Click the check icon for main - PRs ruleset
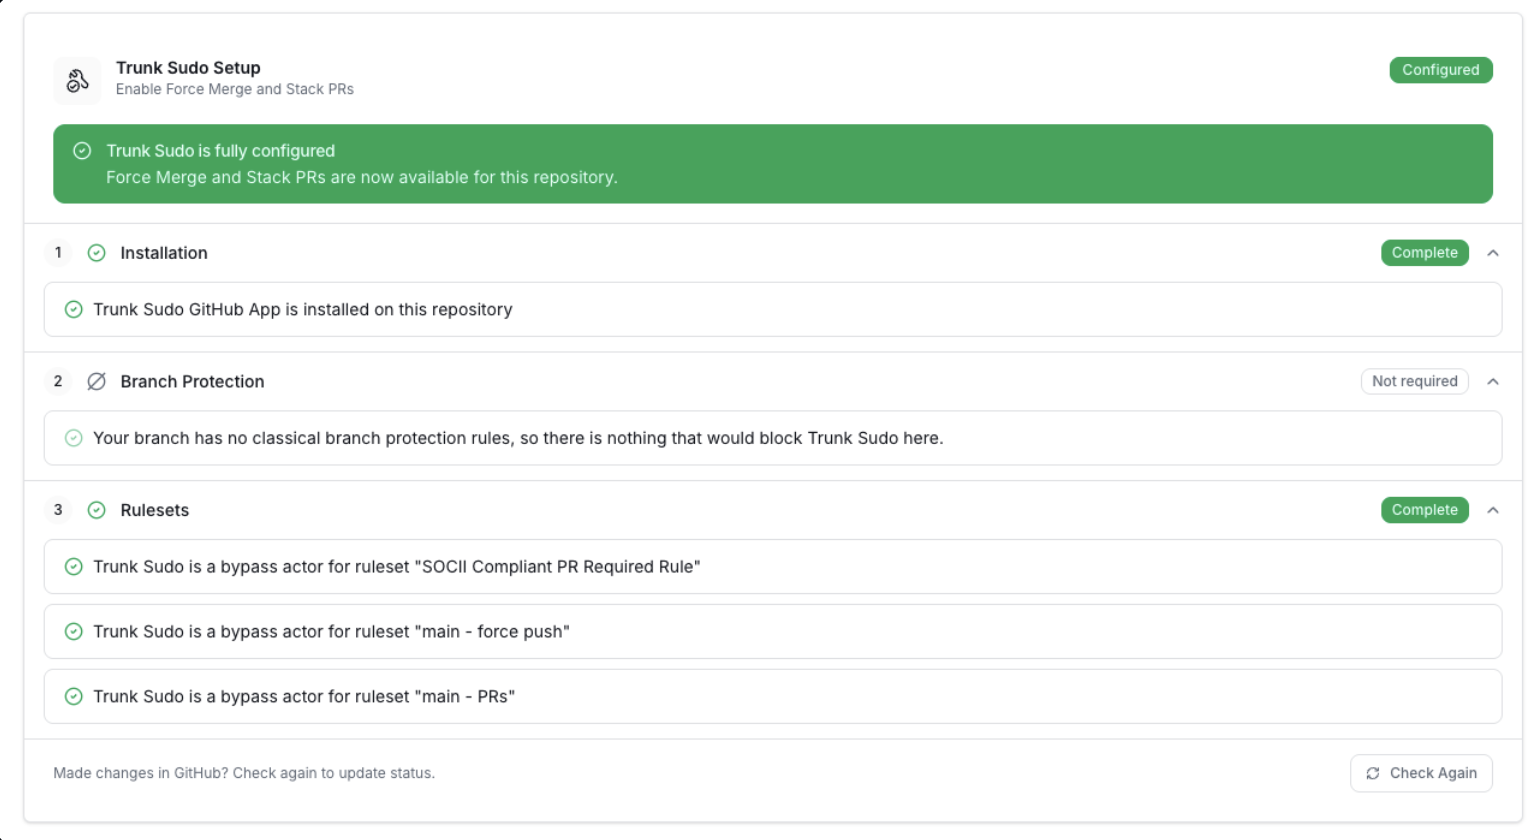The image size is (1540, 840). 73,696
